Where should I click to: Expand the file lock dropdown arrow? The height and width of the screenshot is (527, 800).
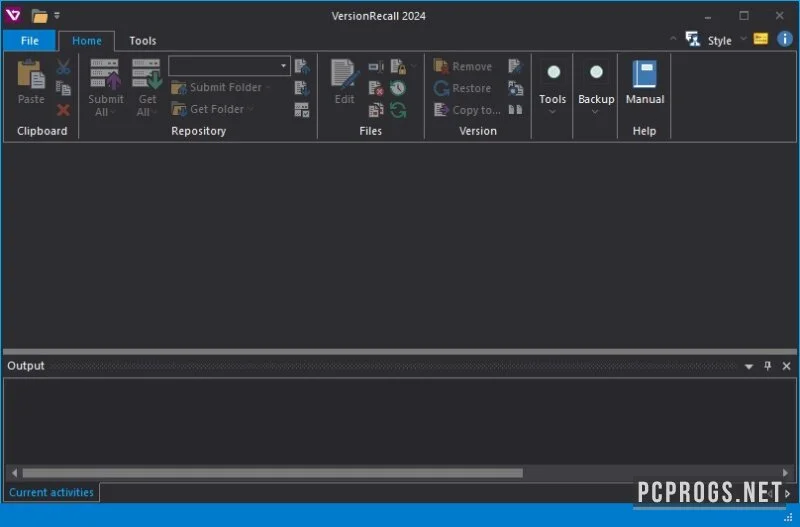[x=413, y=66]
